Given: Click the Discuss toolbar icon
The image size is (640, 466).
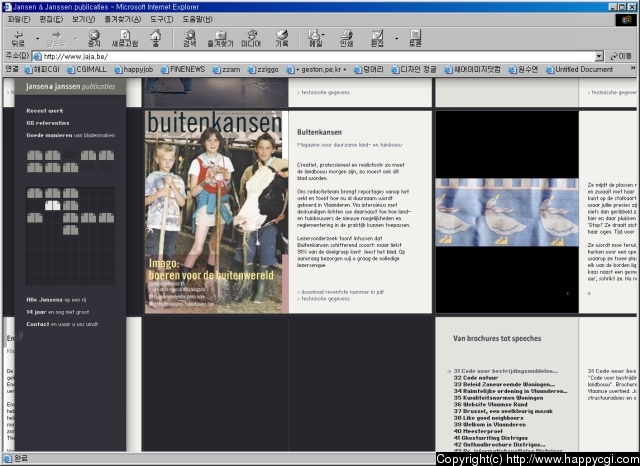Looking at the screenshot, I should (415, 38).
